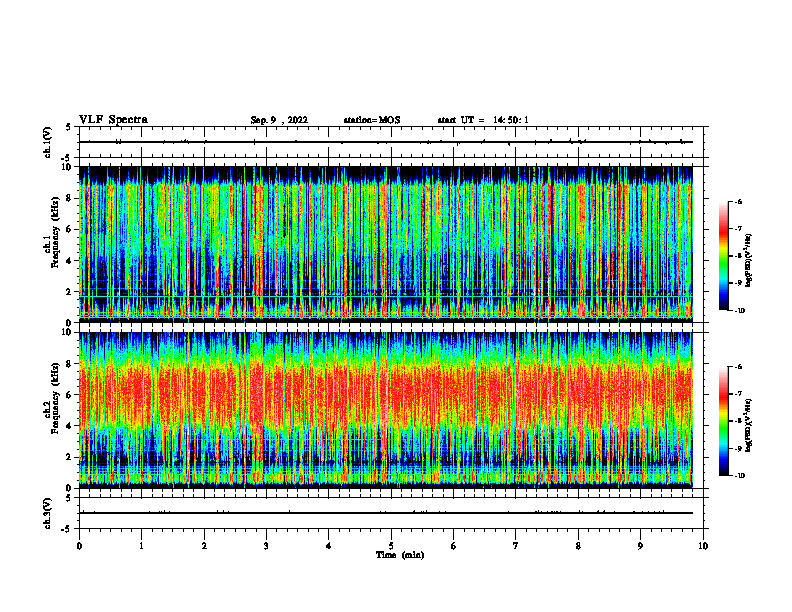Click the "4" kHz tick on ch.1 frequency axis
This screenshot has height=612, width=792.
70,261
